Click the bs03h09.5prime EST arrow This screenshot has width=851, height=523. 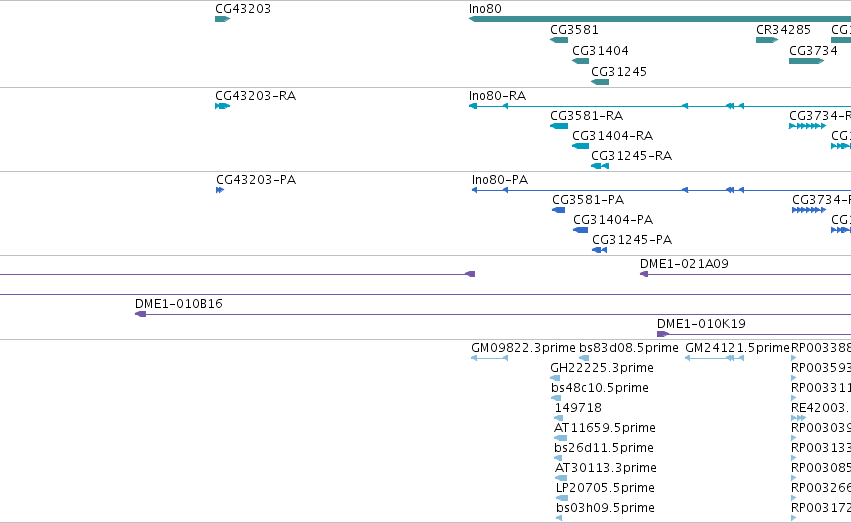[559, 519]
